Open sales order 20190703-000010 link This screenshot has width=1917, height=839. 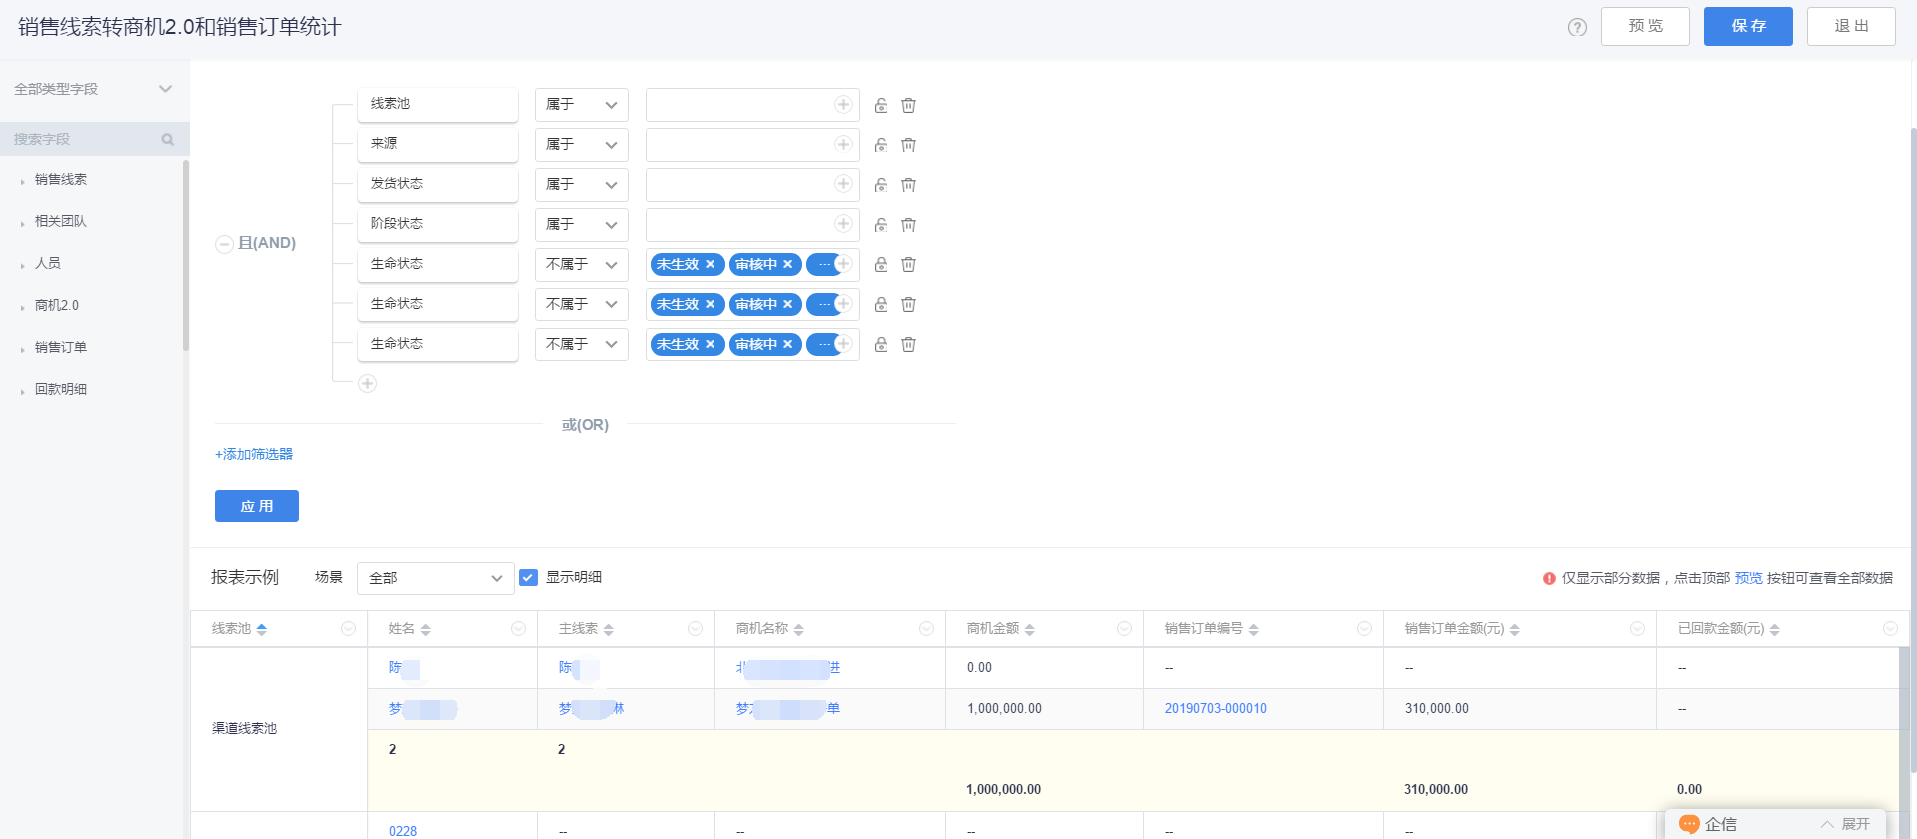pyautogui.click(x=1215, y=708)
